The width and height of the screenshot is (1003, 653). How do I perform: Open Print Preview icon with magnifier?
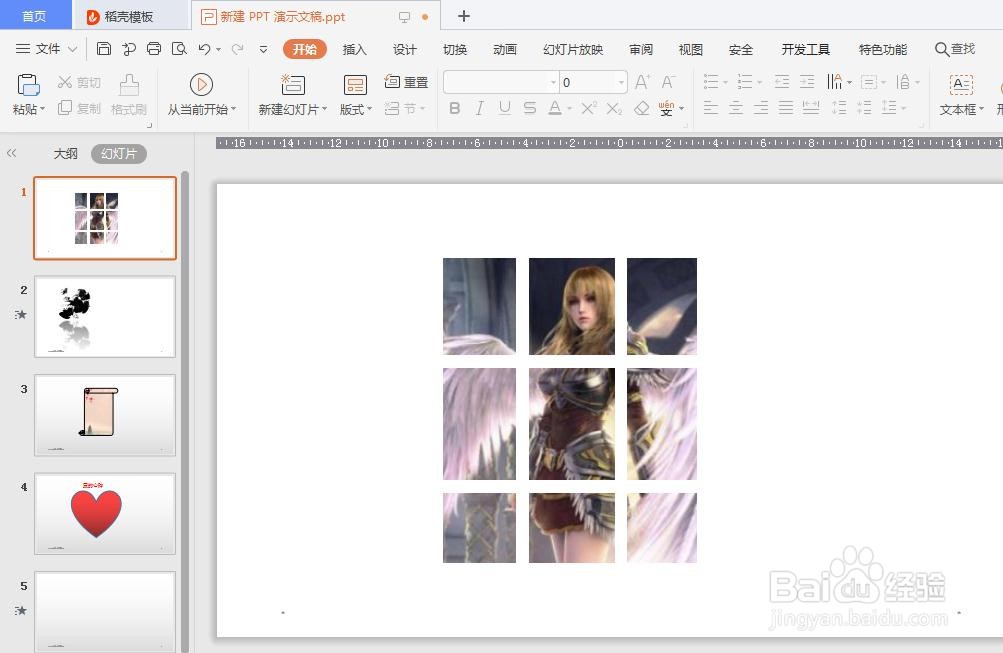pyautogui.click(x=179, y=49)
